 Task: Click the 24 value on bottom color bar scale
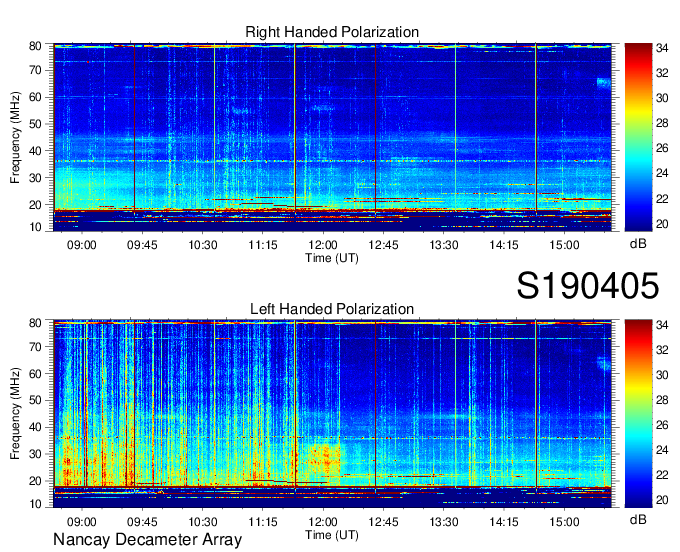coord(662,450)
